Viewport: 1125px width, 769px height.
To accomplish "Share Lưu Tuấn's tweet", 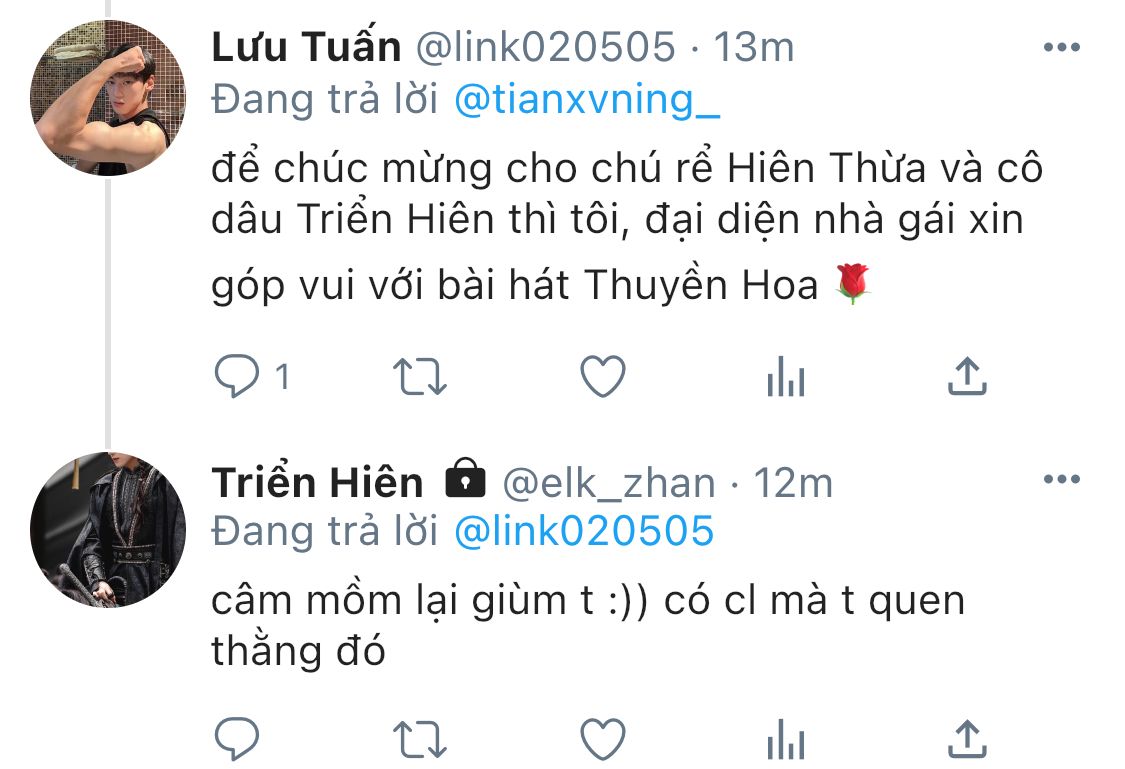I will tap(967, 376).
